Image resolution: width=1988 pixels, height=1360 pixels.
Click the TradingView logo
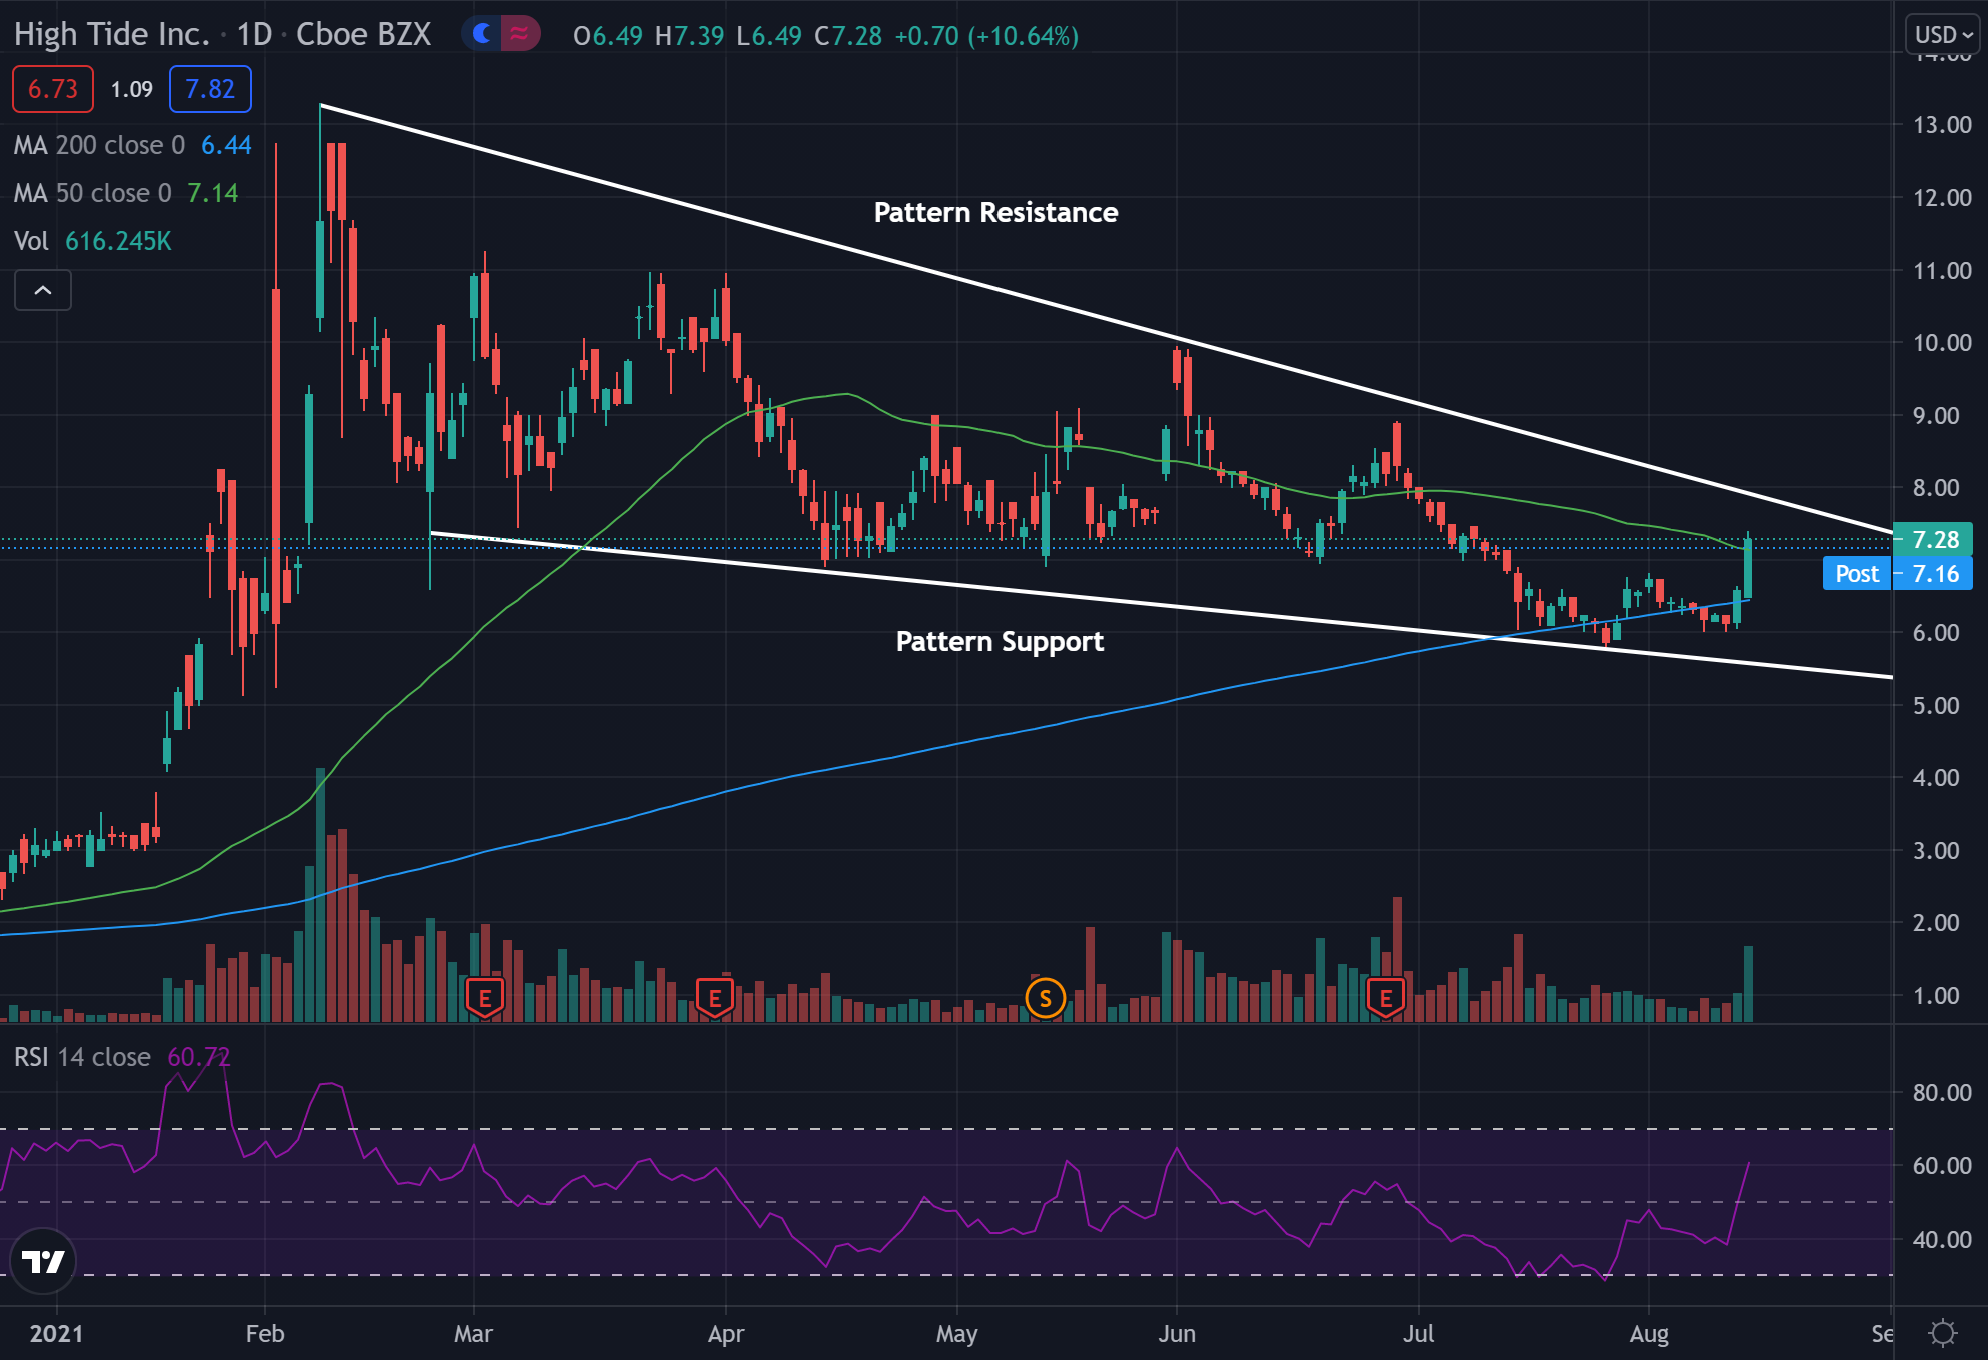point(43,1261)
